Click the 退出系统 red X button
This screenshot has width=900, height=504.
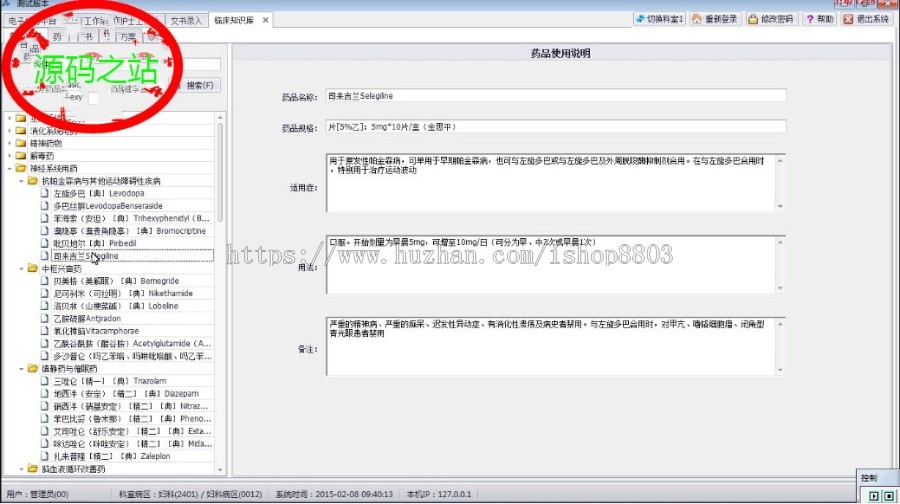coord(866,19)
